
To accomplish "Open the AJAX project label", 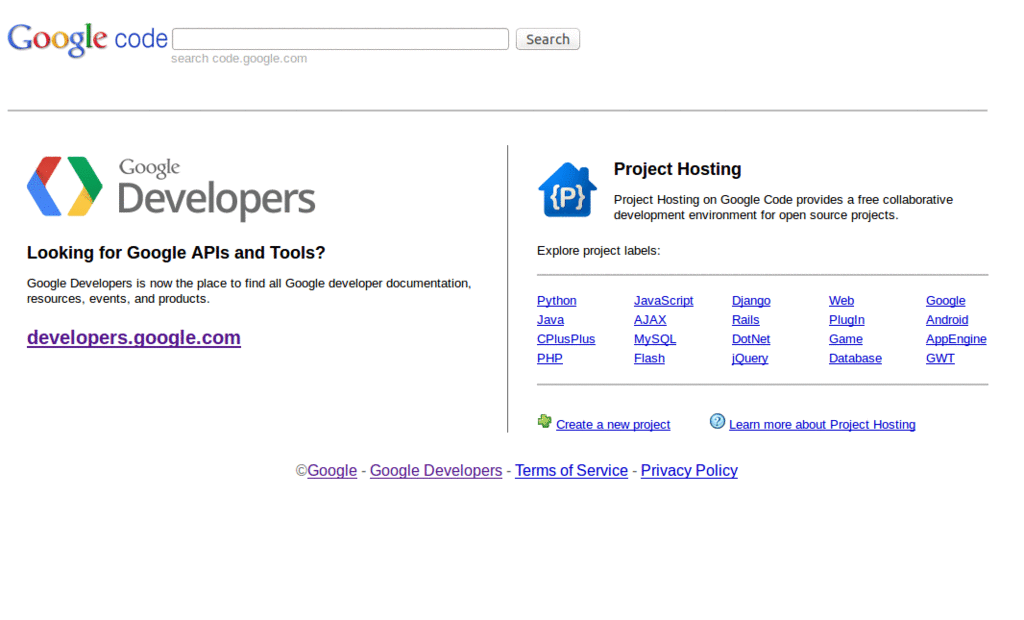I will pyautogui.click(x=650, y=320).
